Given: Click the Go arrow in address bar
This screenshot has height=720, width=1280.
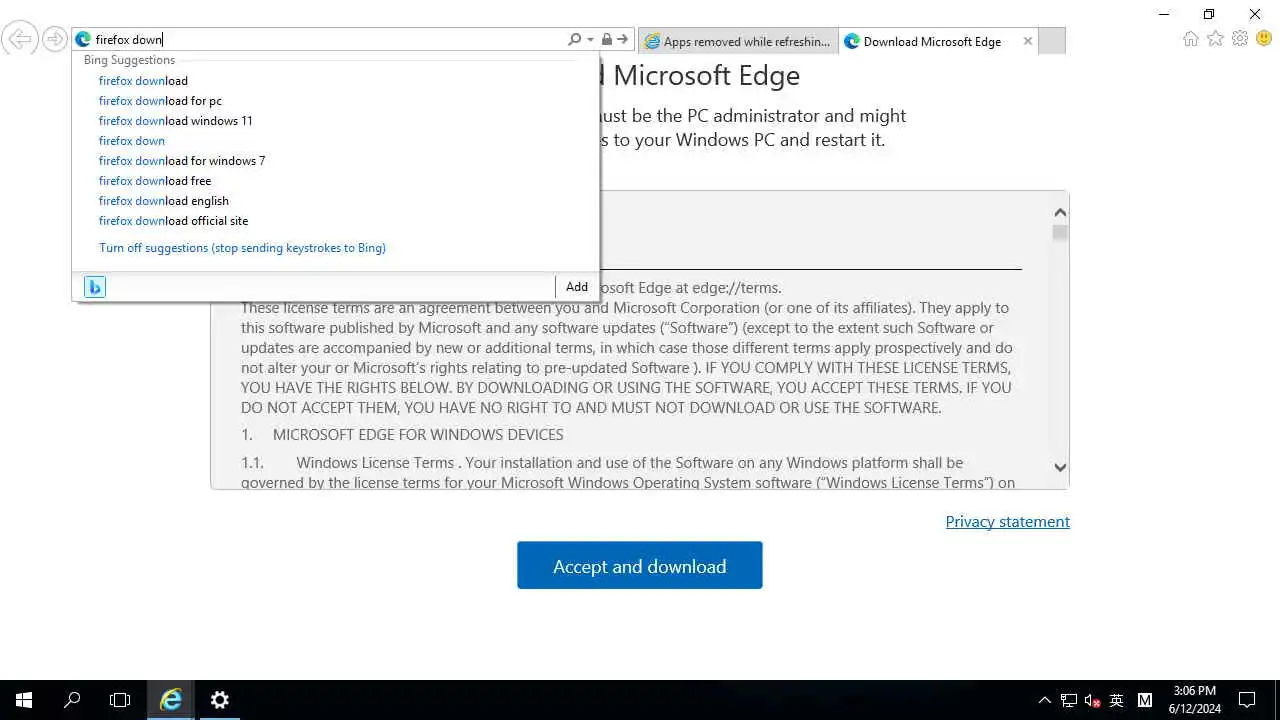Looking at the screenshot, I should (622, 40).
